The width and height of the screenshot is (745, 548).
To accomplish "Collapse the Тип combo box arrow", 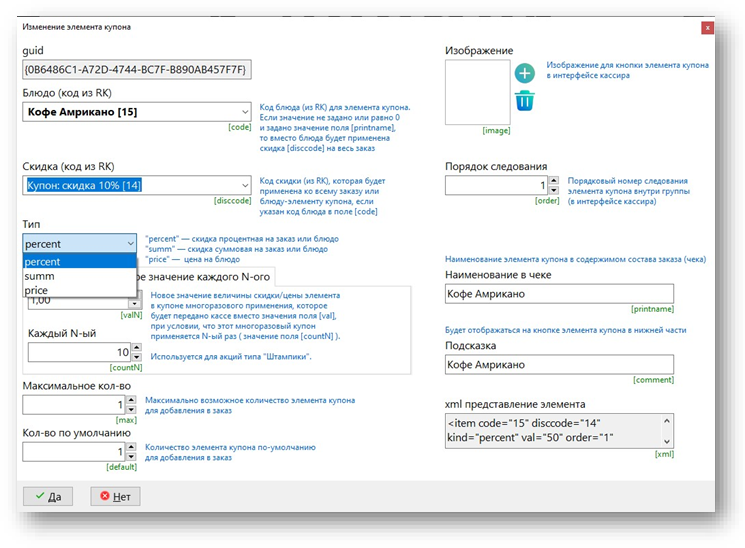I will 131,244.
